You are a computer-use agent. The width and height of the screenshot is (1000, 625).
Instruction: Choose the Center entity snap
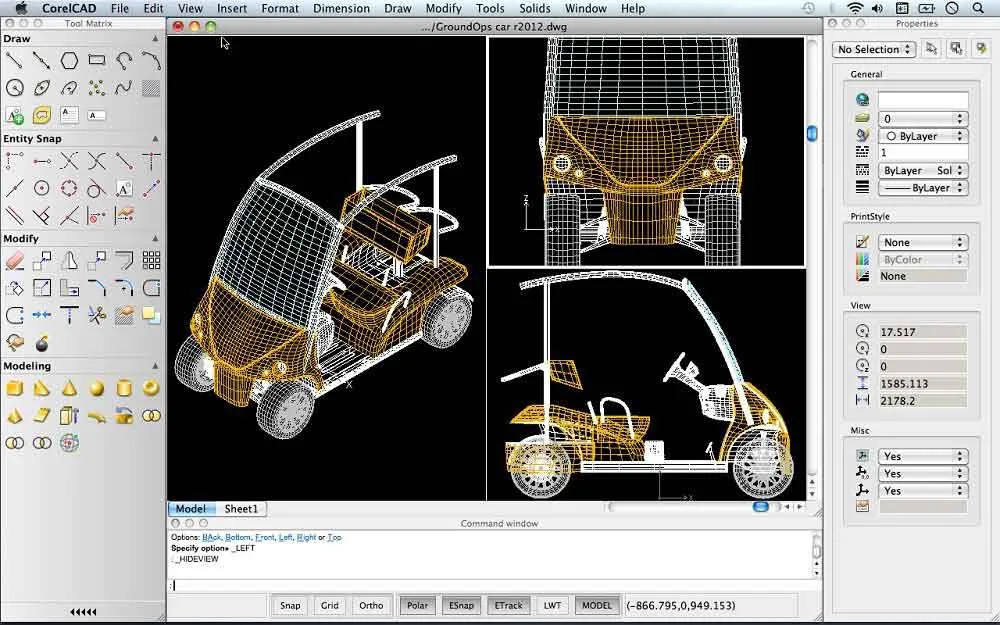(41, 188)
